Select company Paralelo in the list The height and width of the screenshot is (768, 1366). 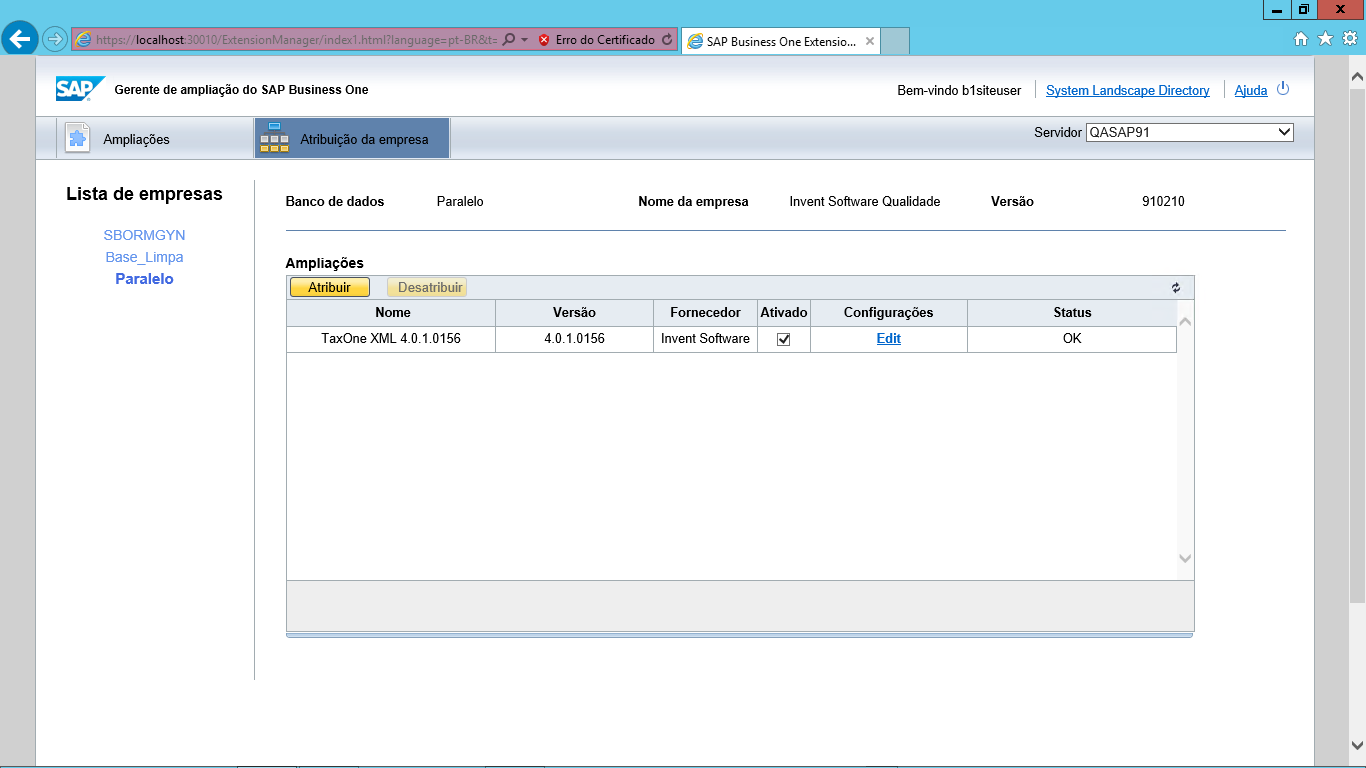point(144,279)
